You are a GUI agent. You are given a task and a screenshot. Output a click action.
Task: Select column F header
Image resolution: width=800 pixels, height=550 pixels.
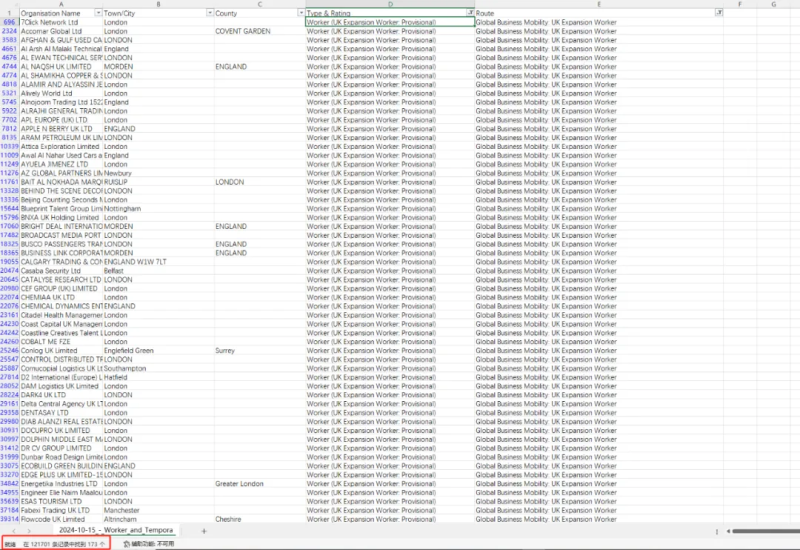click(x=740, y=4)
